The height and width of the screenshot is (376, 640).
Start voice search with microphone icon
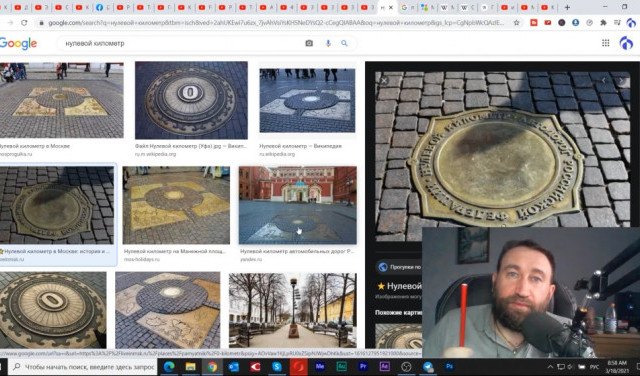pyautogui.click(x=328, y=43)
